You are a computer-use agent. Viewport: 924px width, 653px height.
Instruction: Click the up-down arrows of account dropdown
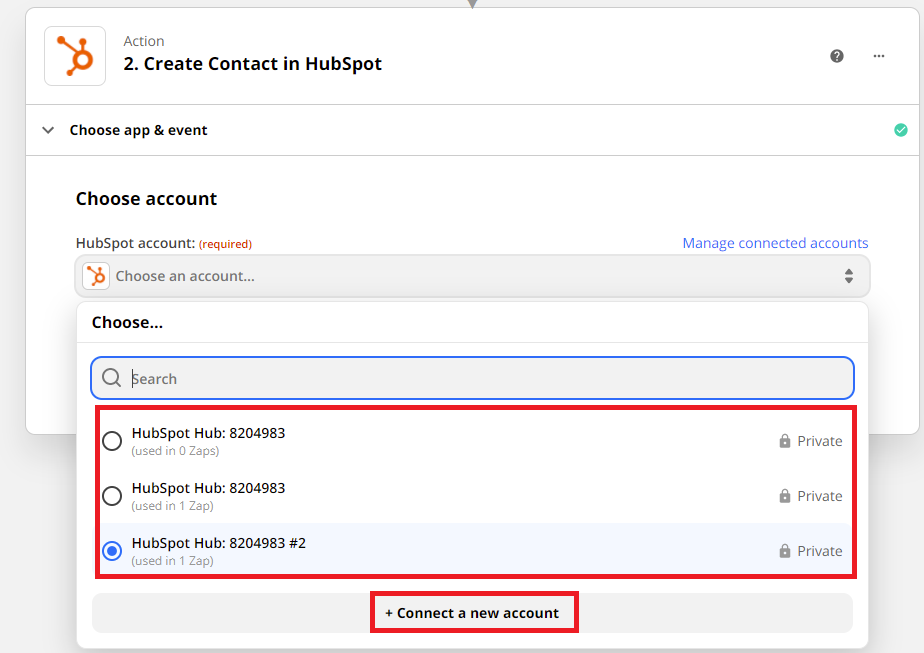click(x=849, y=276)
